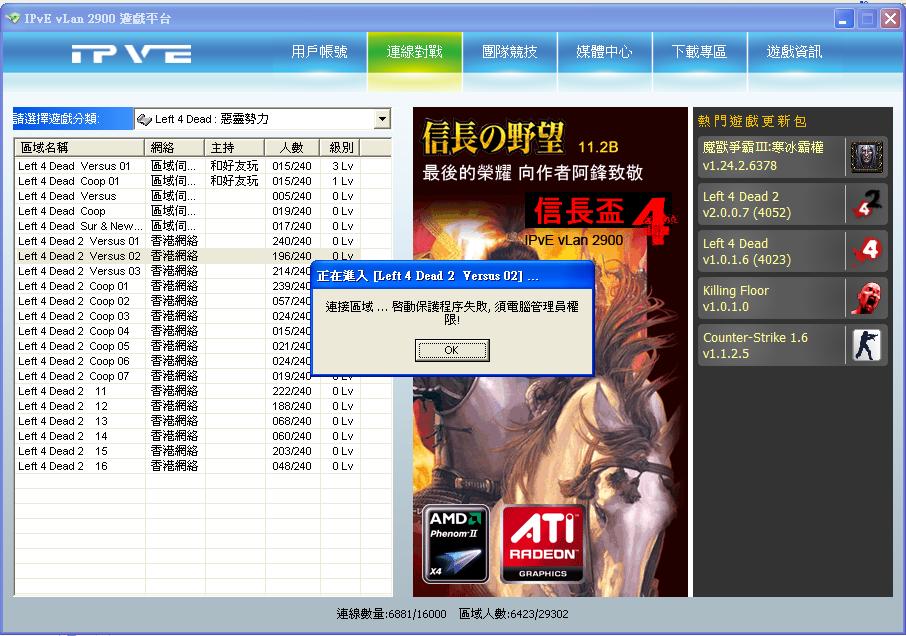Click the Warcraft III update pack icon

pos(867,157)
